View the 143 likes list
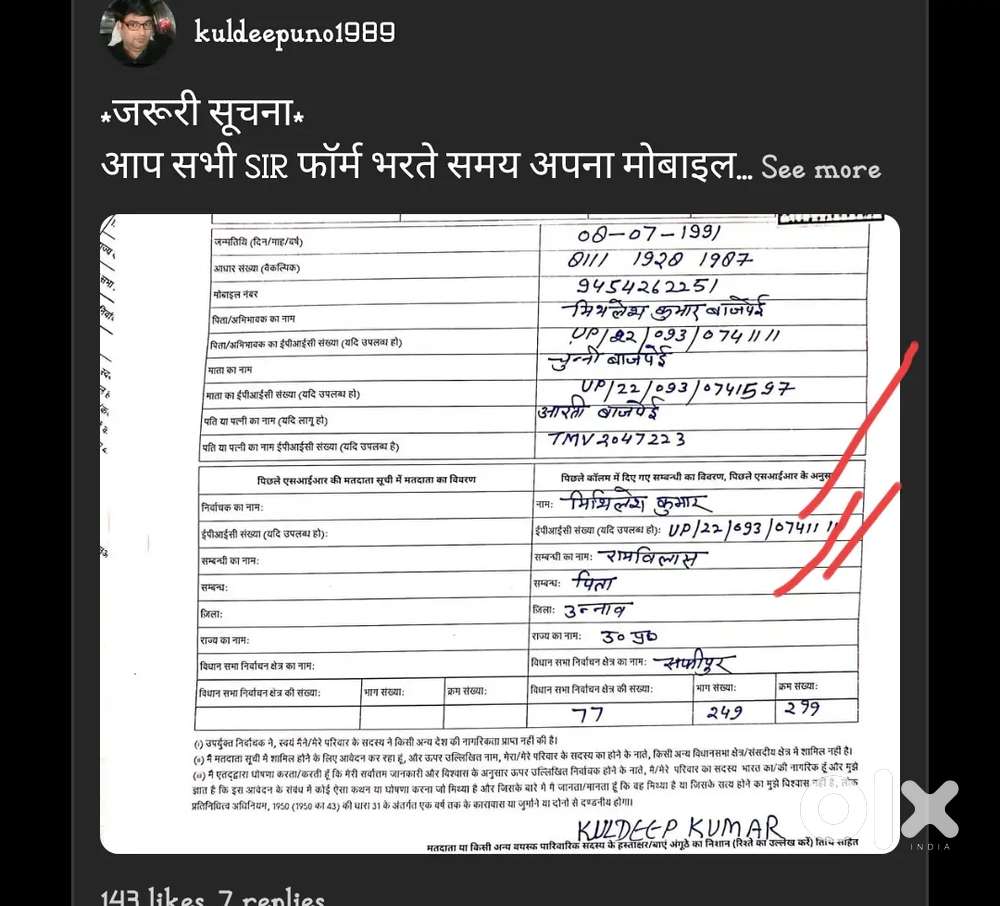 point(153,896)
